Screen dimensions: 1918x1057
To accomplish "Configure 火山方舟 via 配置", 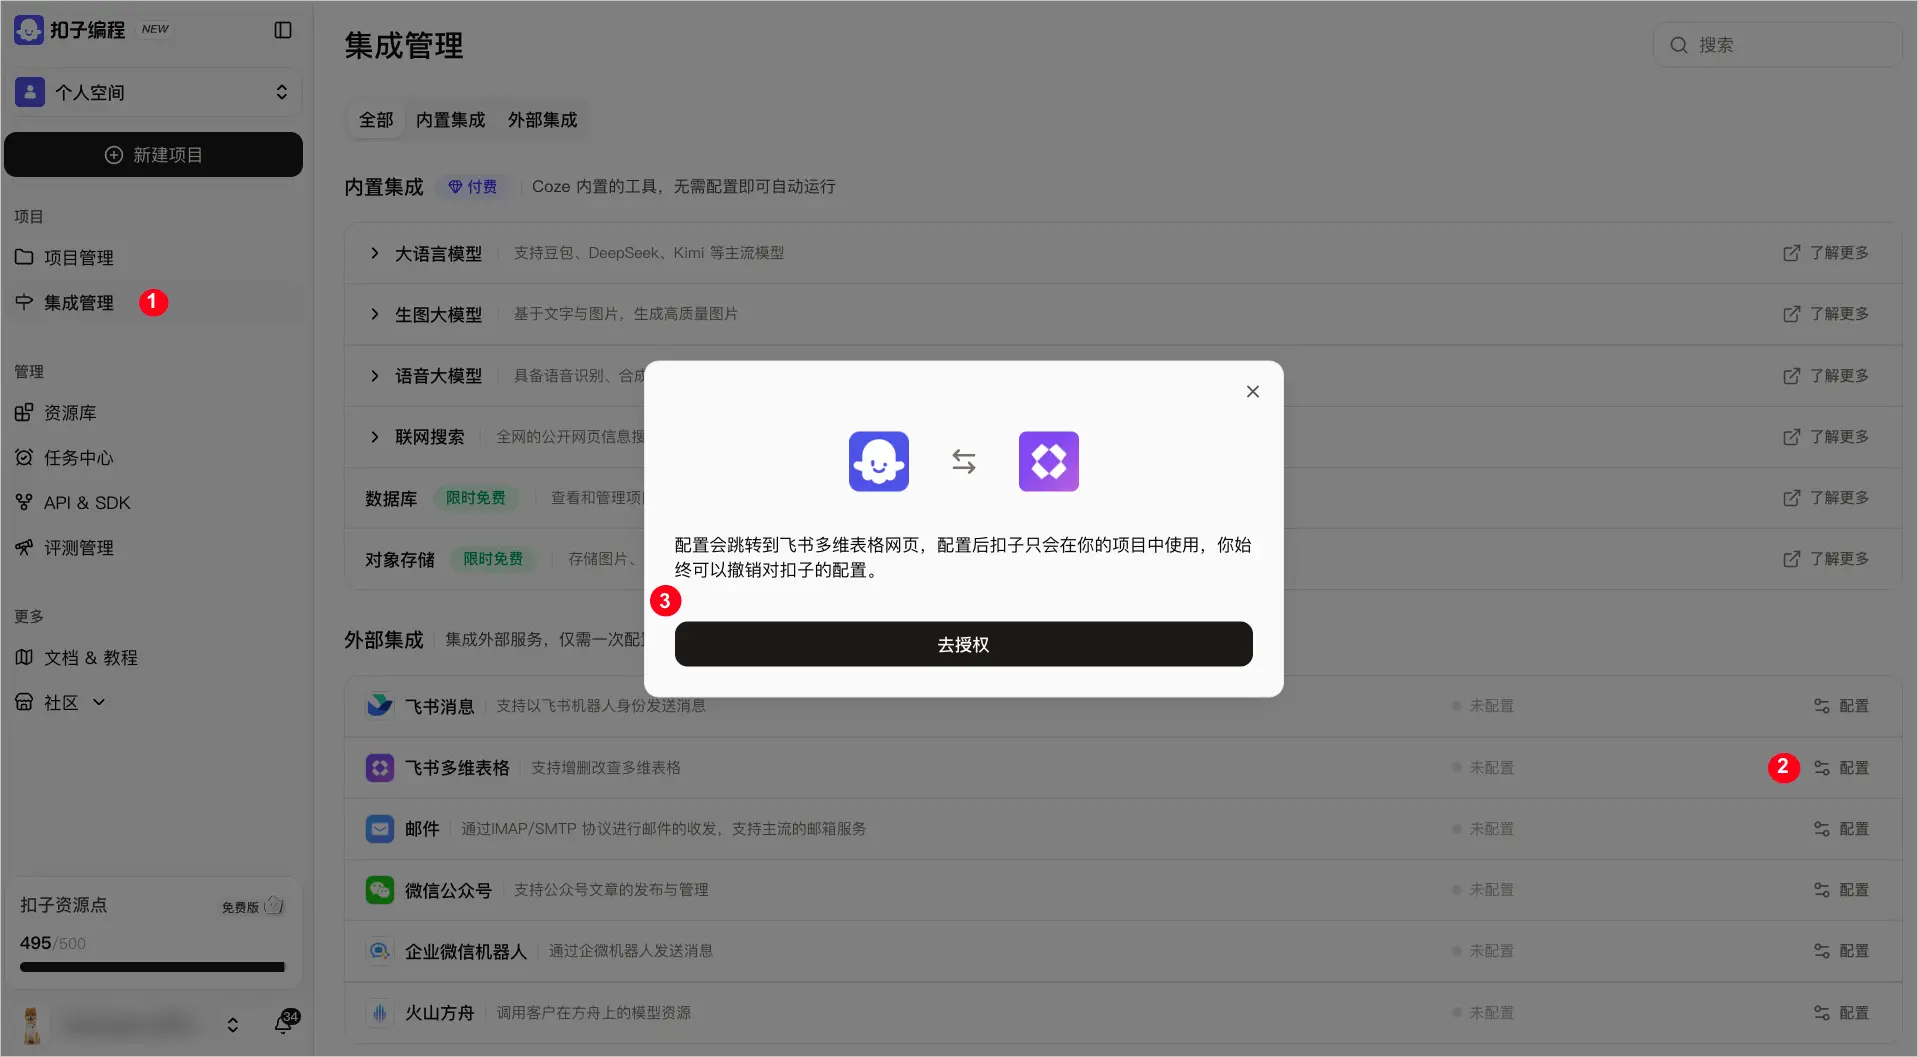I will click(1841, 1013).
